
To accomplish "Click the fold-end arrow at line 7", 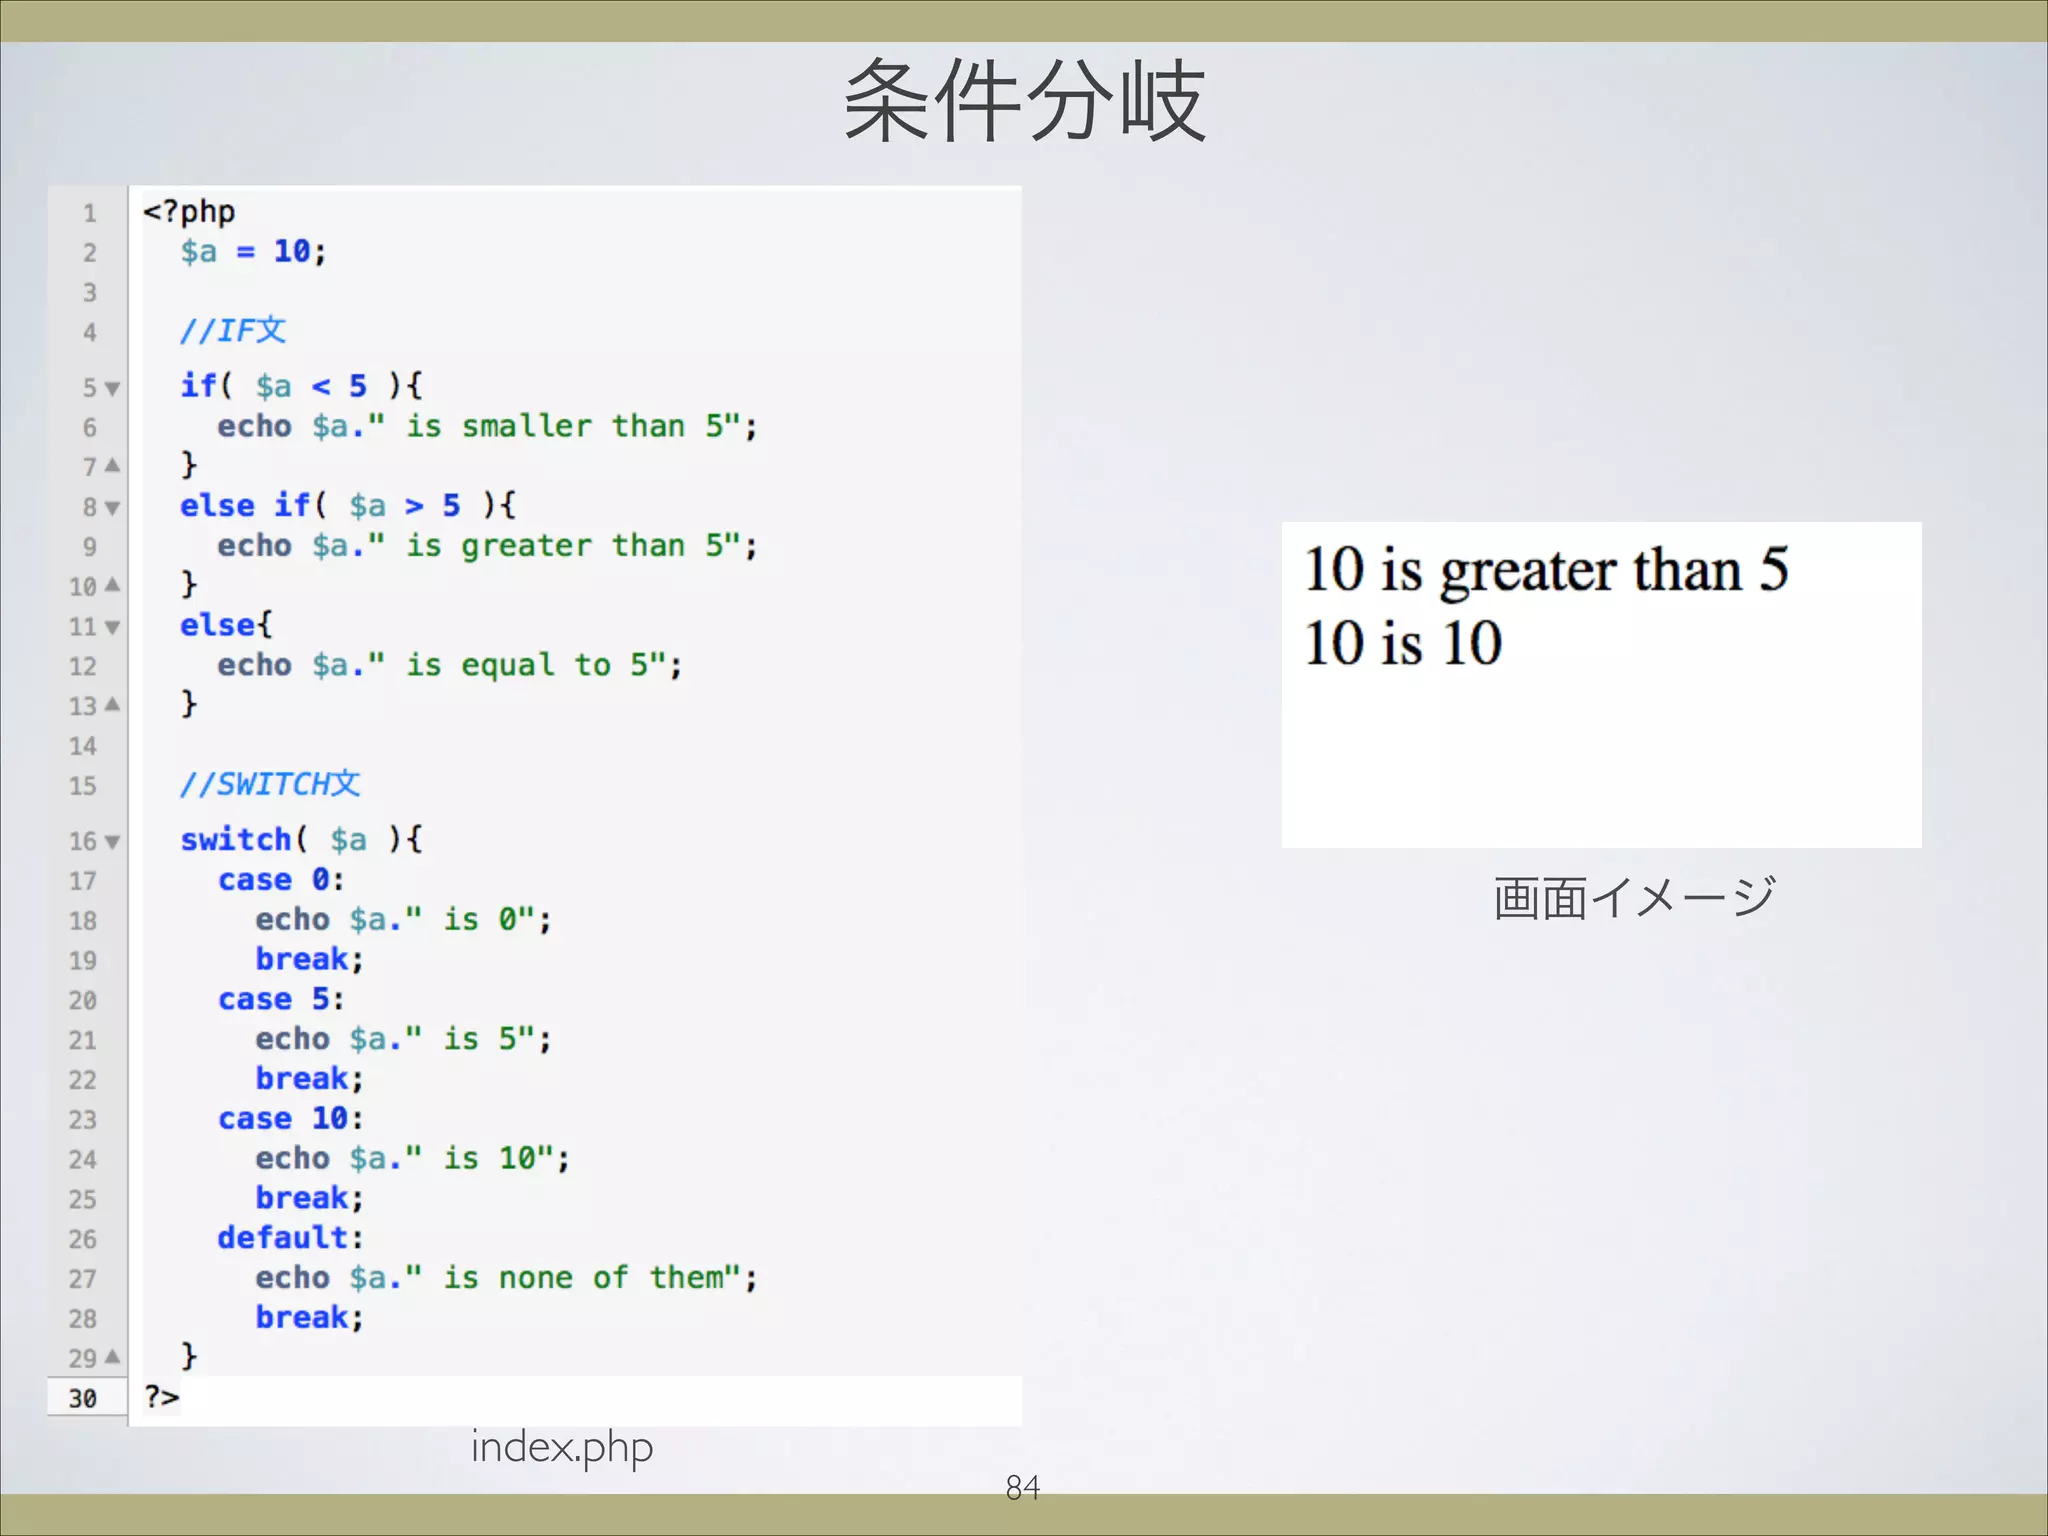I will point(112,465).
